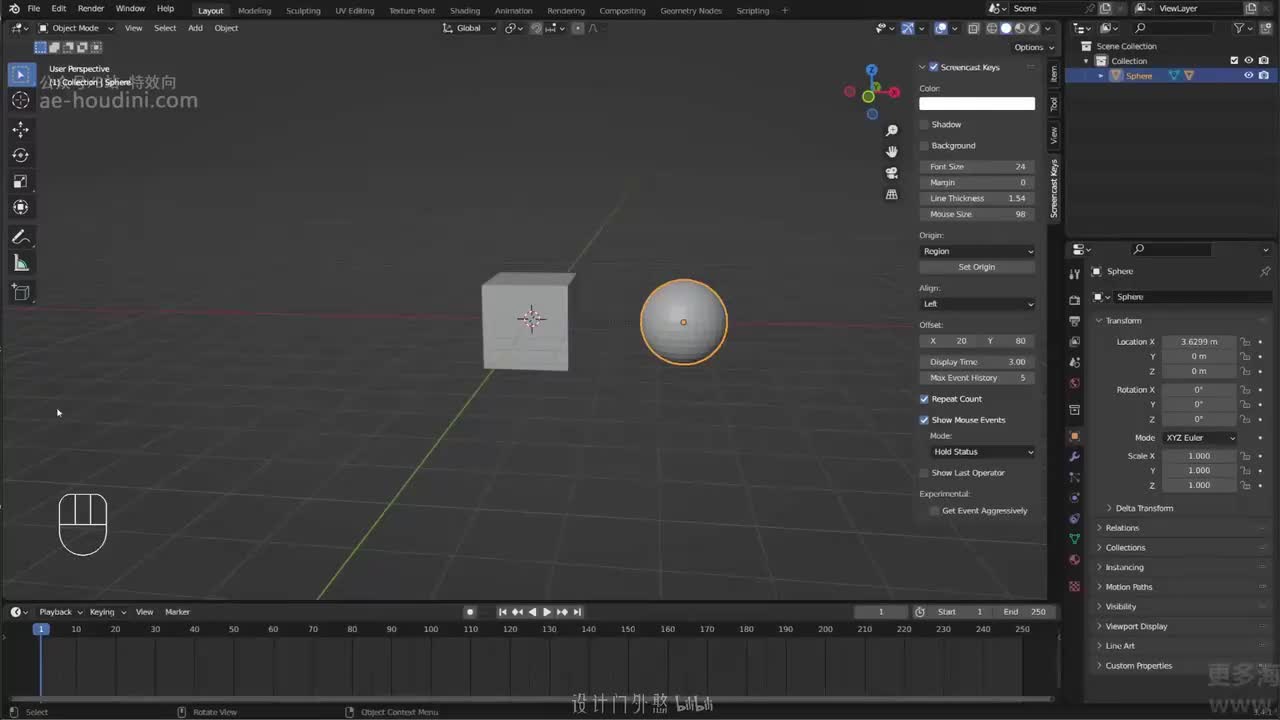Open the Render menu
Viewport: 1280px width, 720px height.
coord(91,9)
